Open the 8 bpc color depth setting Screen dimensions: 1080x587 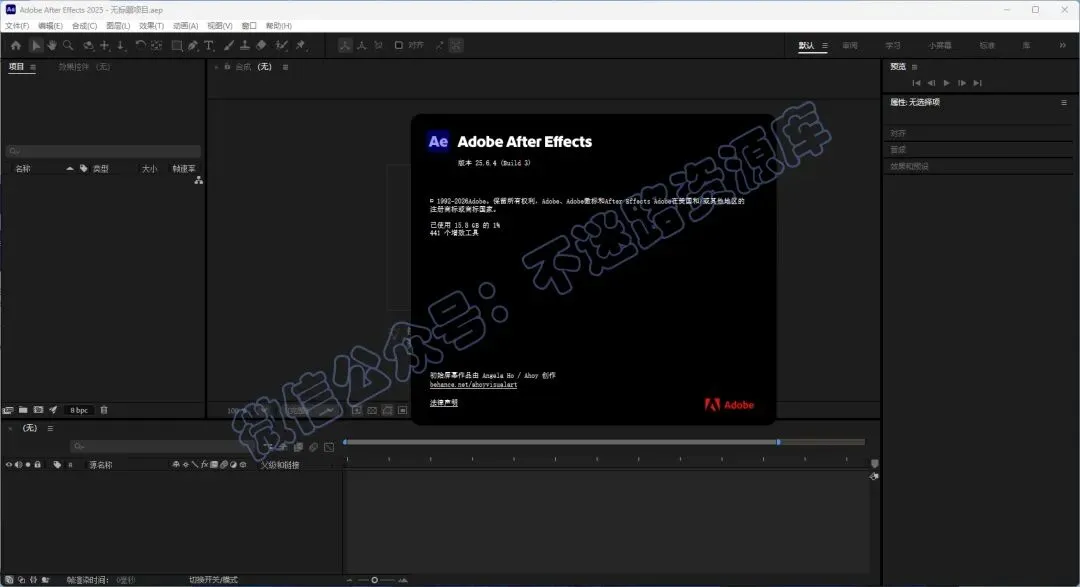pos(79,410)
